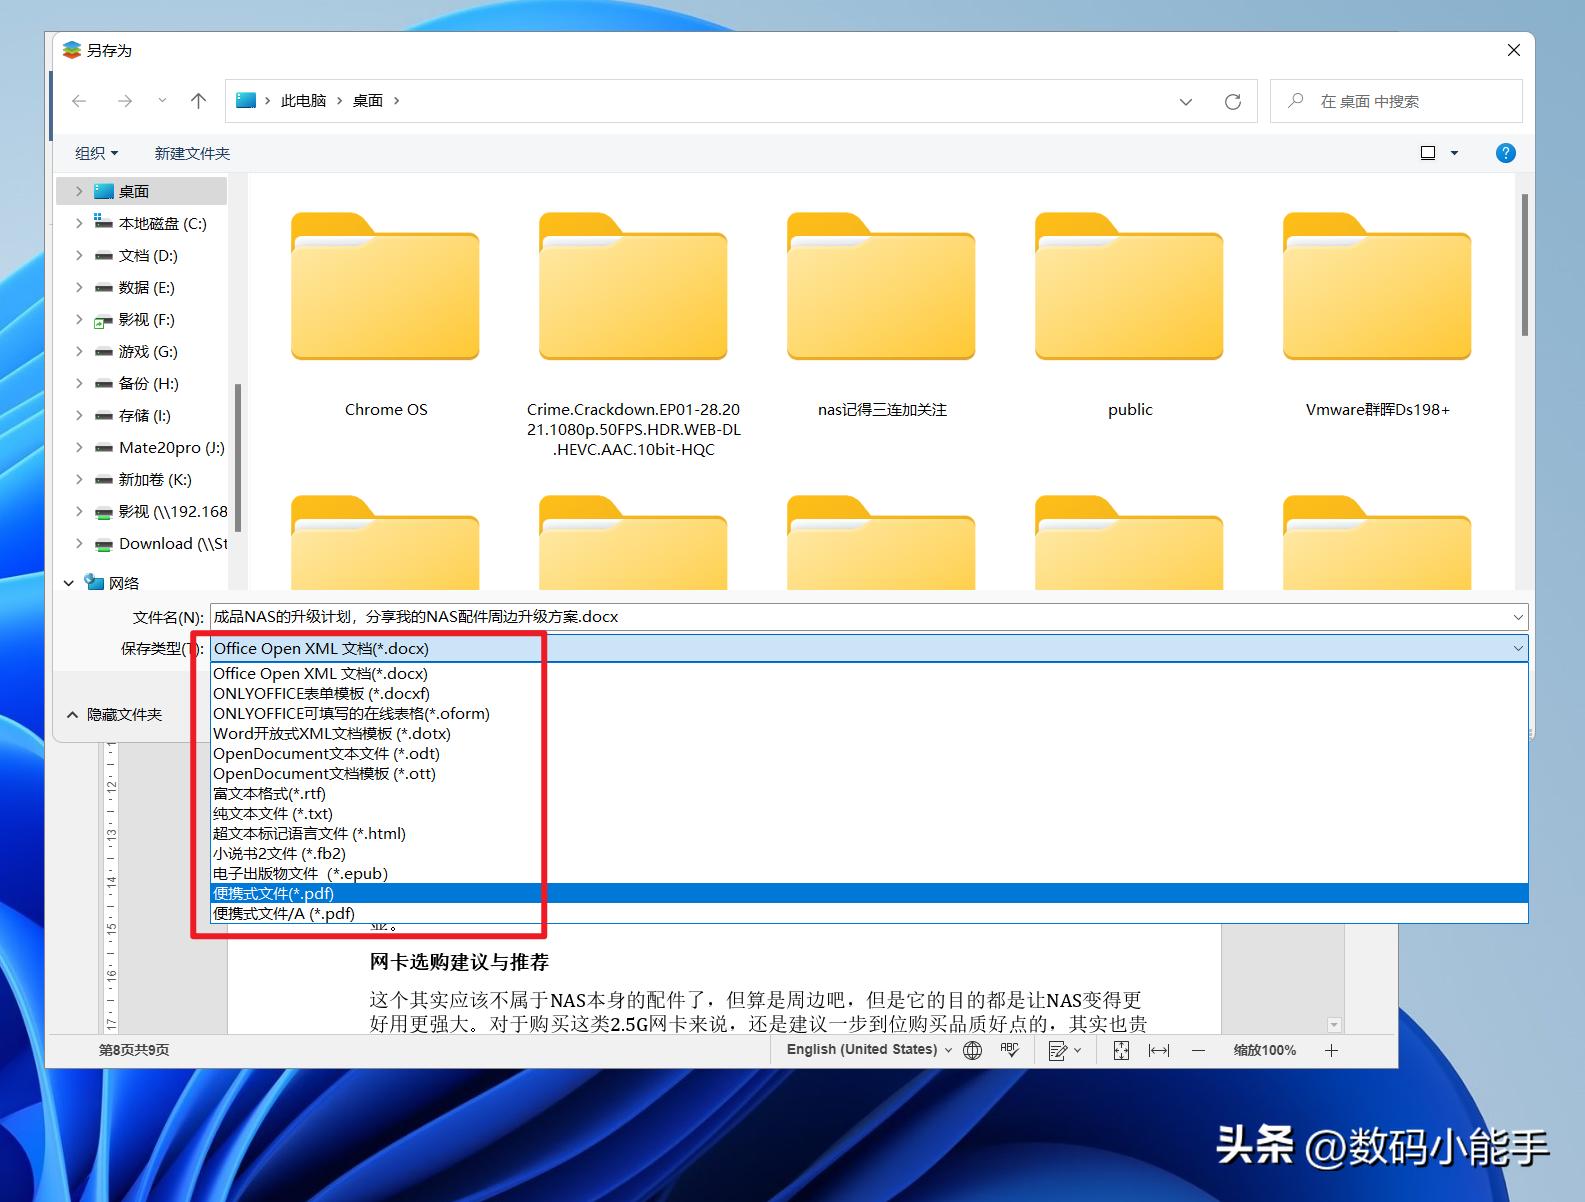Screen dimensions: 1585x1202
Task: Expand 游戏 (G:) tree node
Action: coord(79,351)
